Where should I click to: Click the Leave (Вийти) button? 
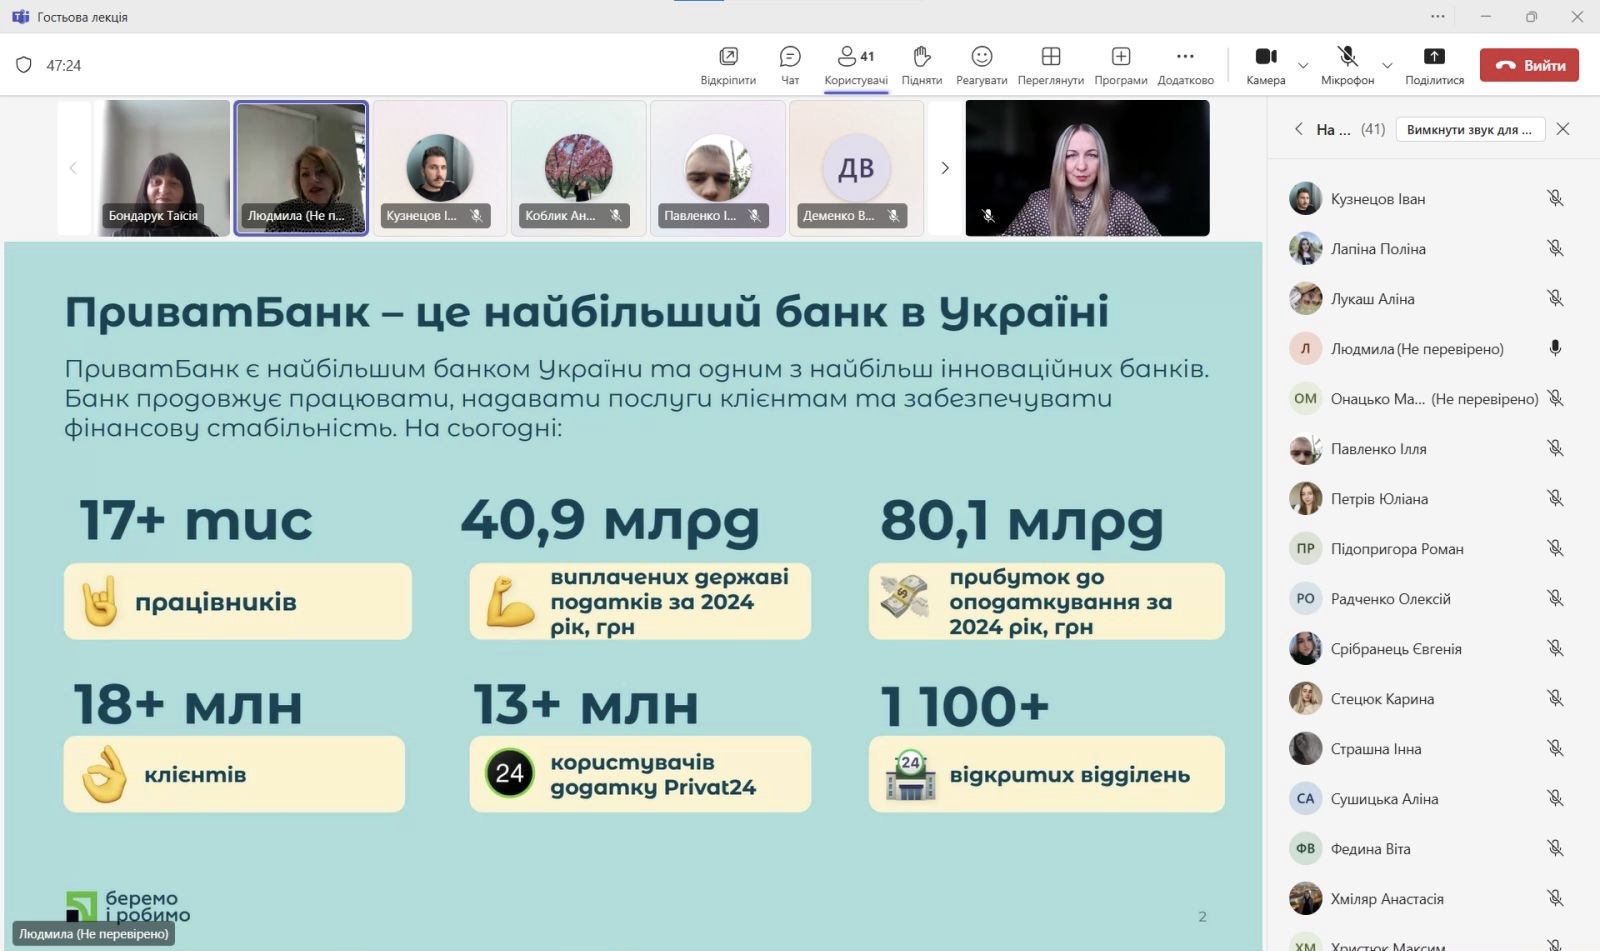coord(1529,65)
